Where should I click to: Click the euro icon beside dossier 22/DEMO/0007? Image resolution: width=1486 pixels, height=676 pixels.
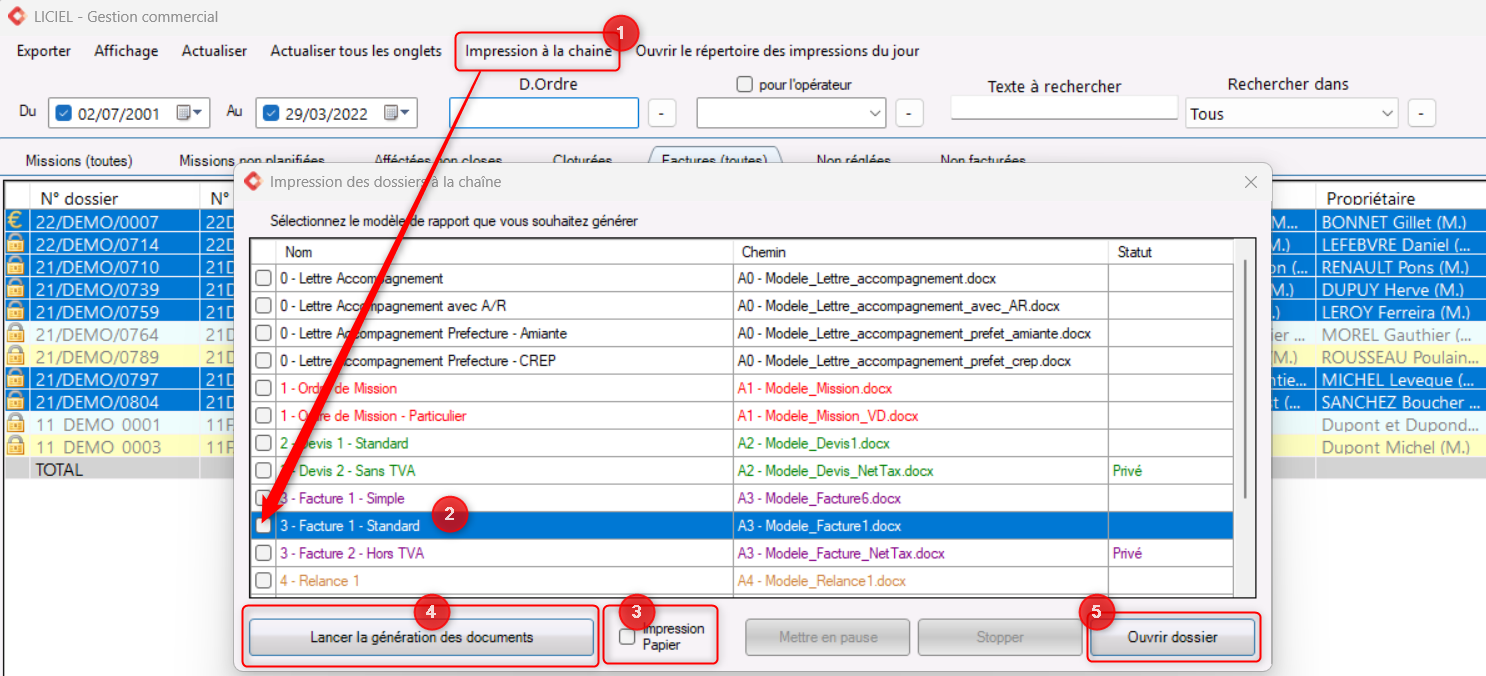[16, 221]
